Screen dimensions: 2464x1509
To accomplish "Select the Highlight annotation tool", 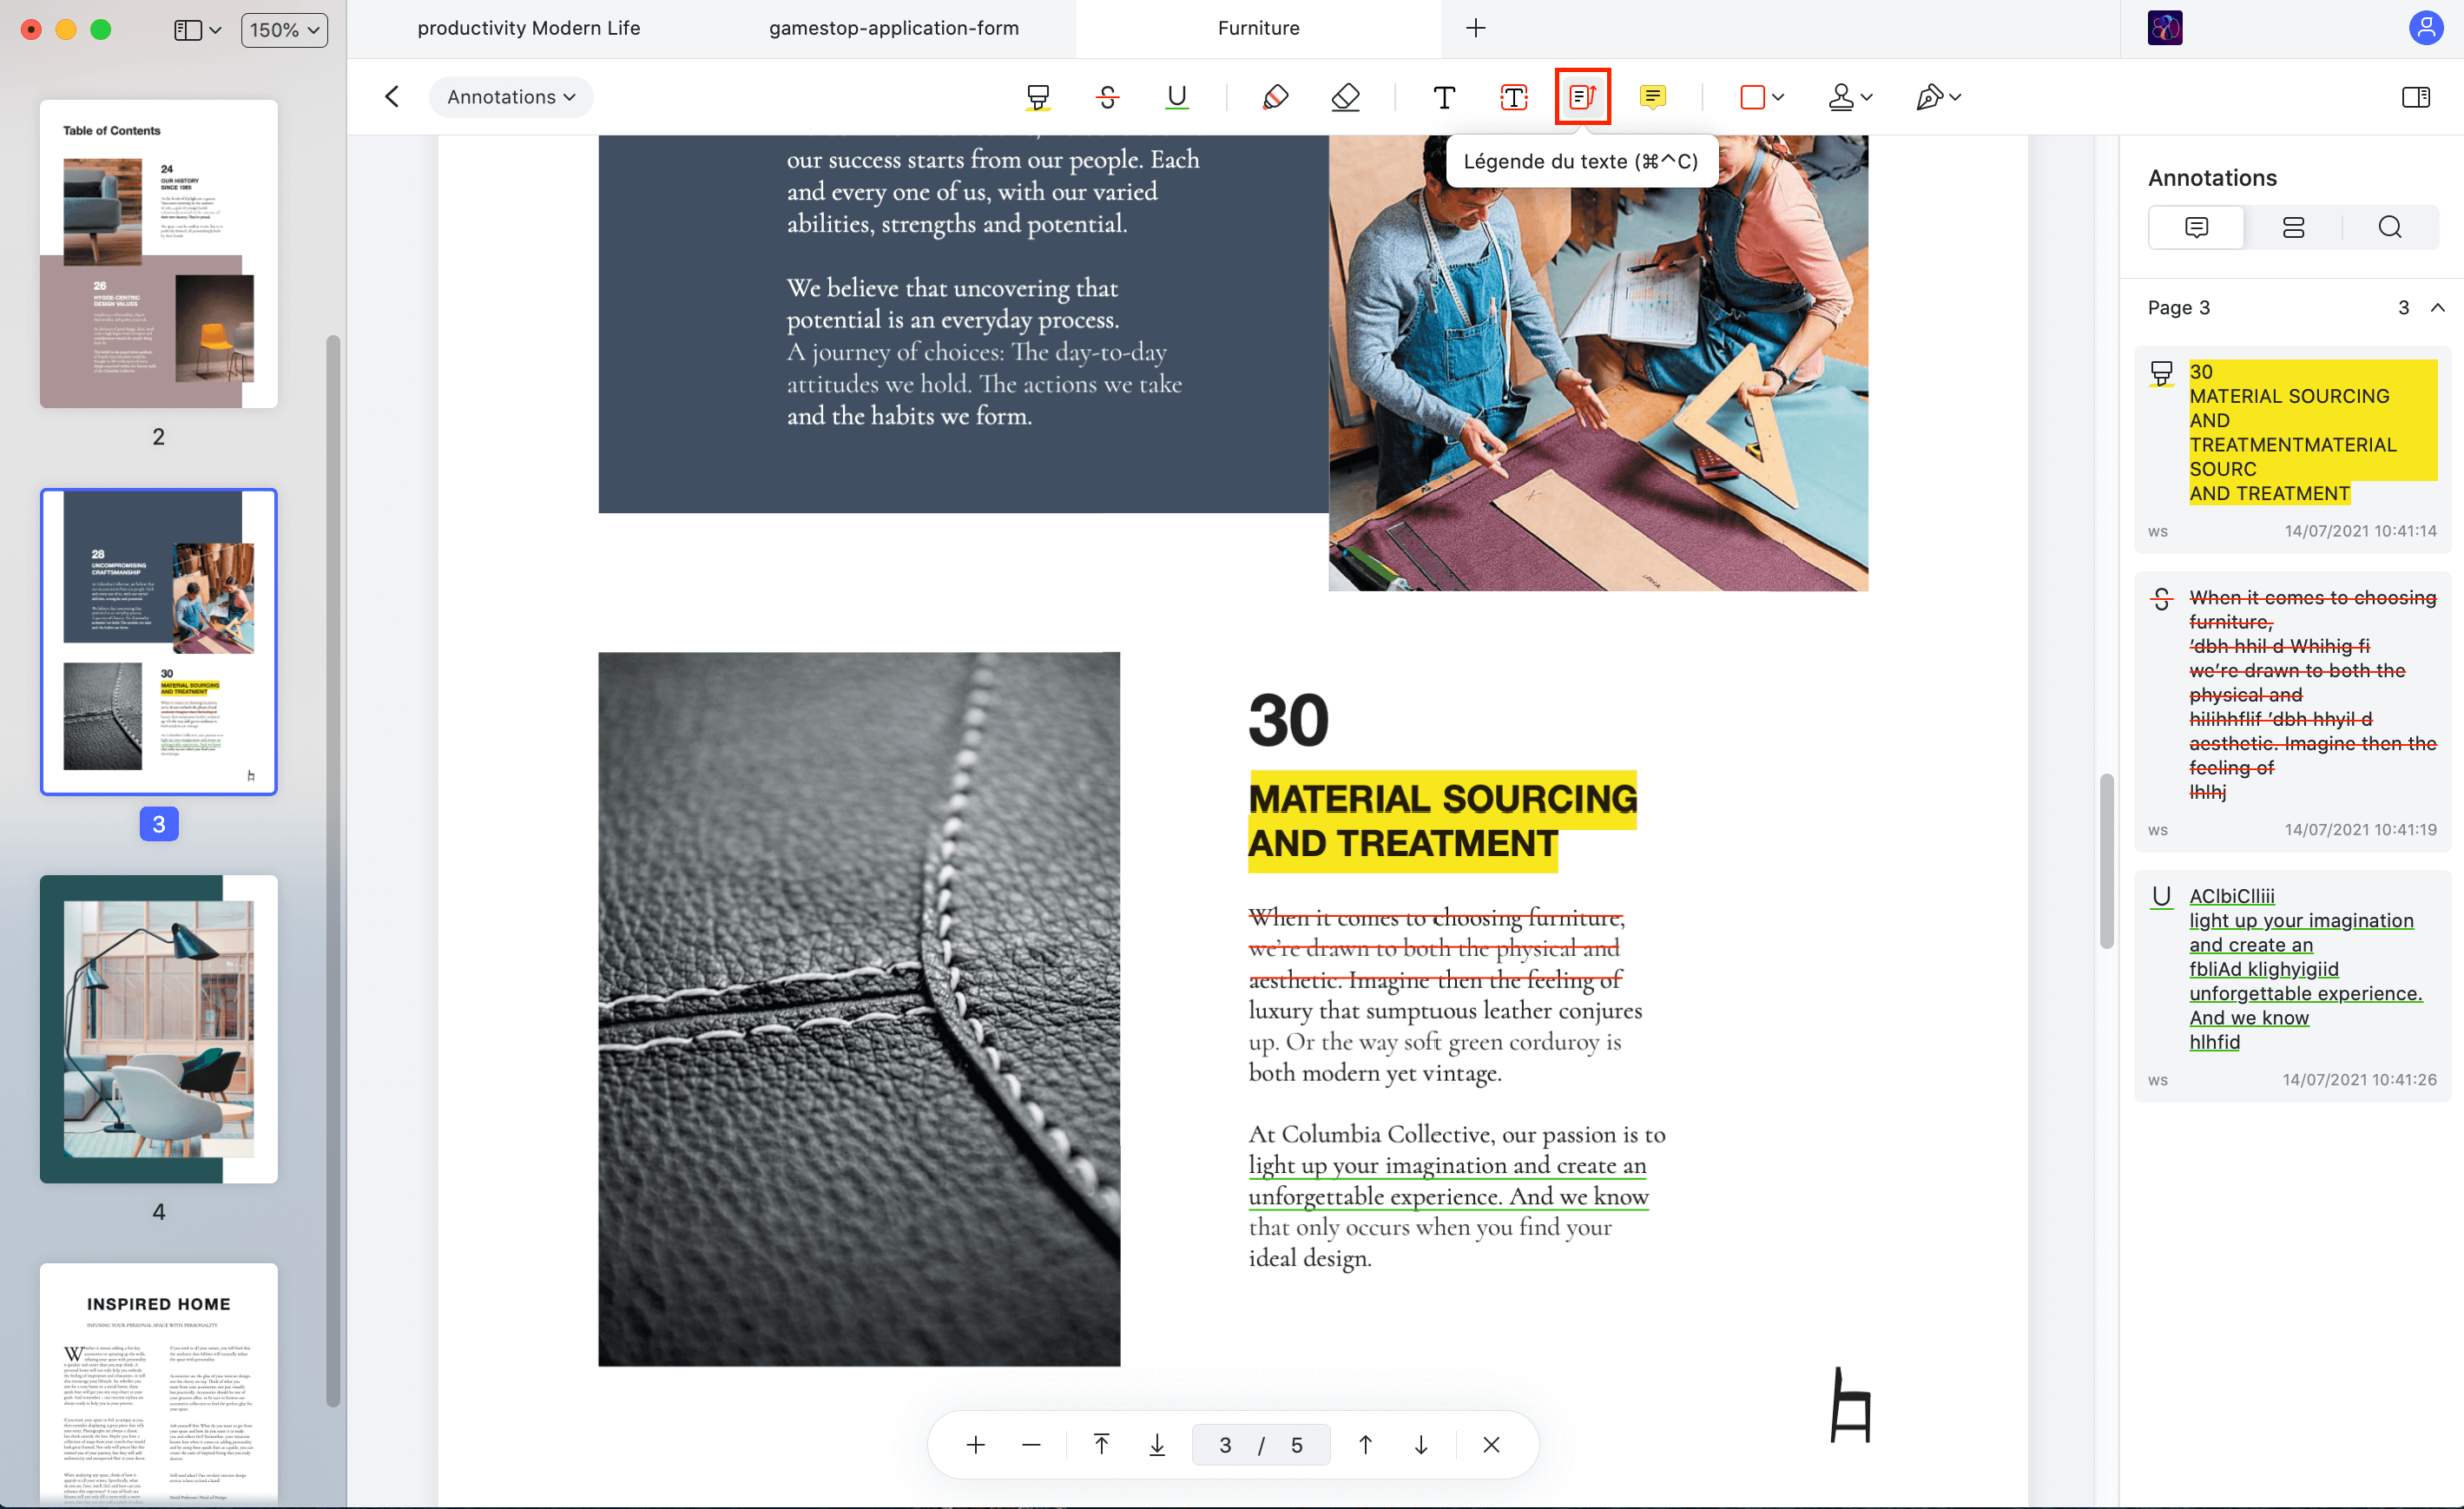I will coord(1037,97).
